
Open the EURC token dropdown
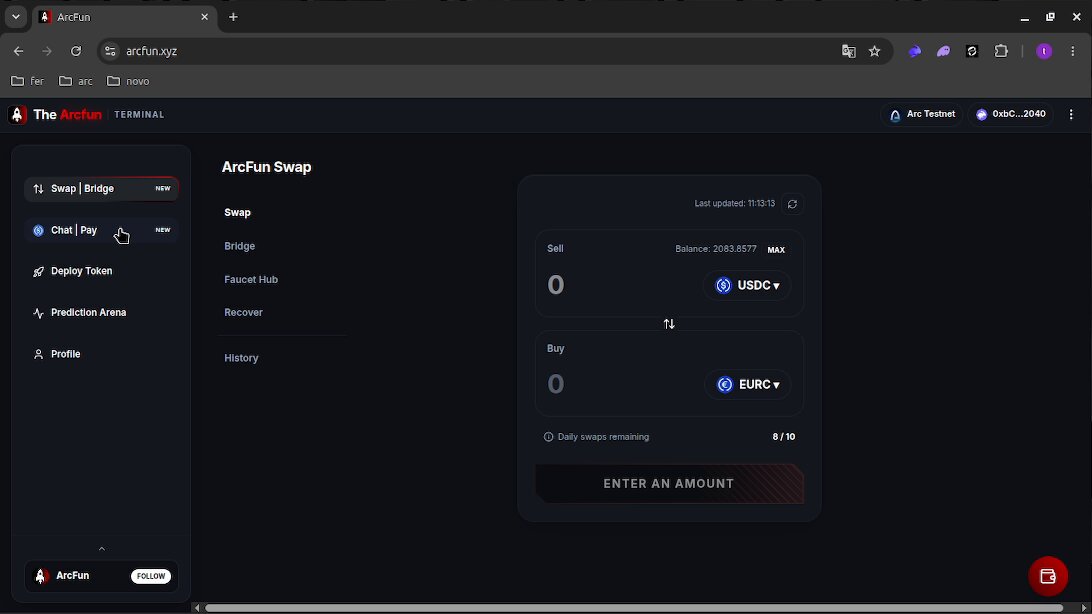(748, 384)
